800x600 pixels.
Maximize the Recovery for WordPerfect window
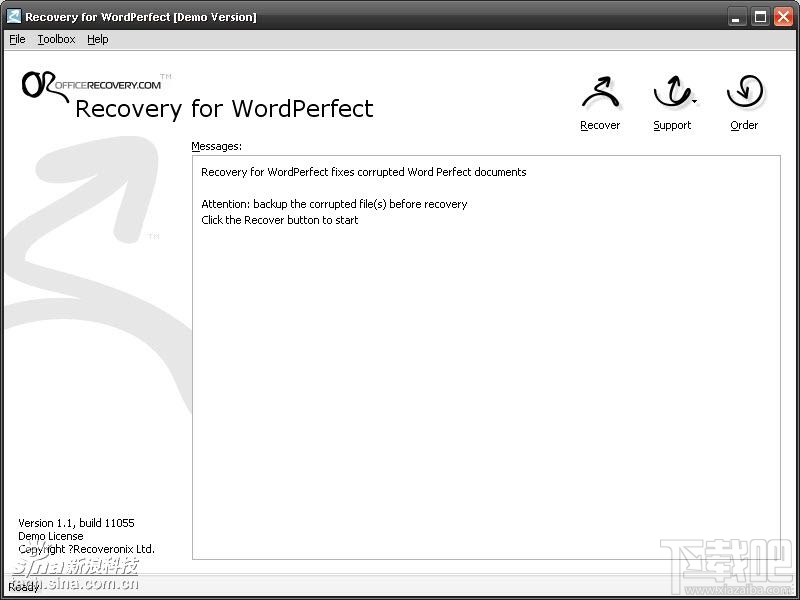(760, 17)
